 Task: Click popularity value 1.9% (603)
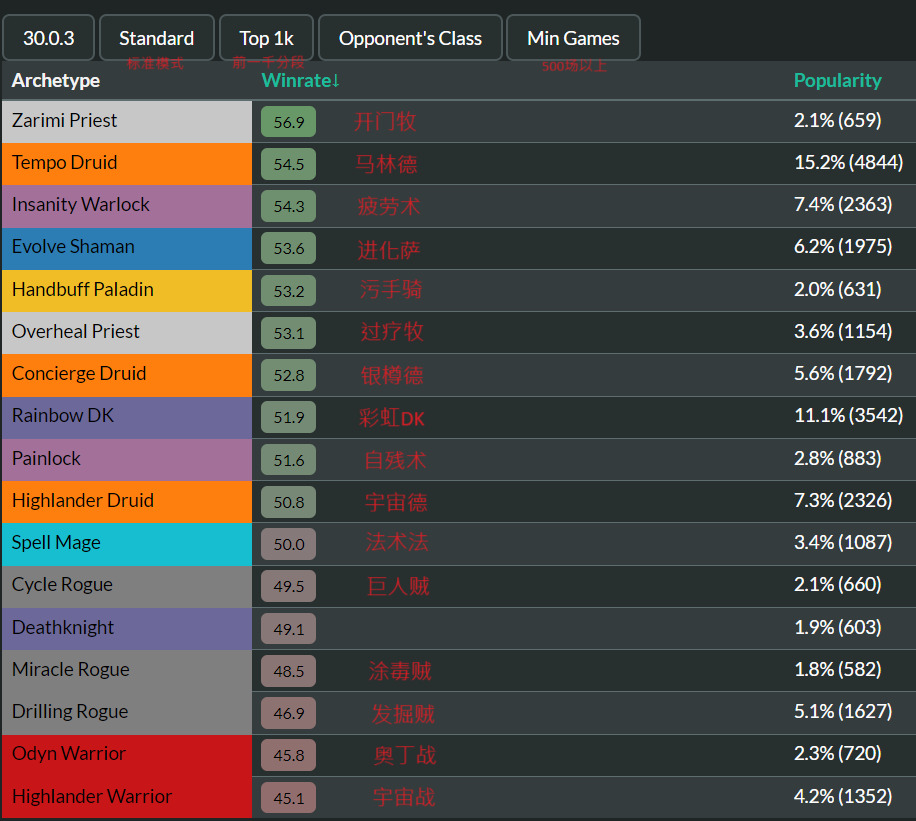[x=837, y=627]
